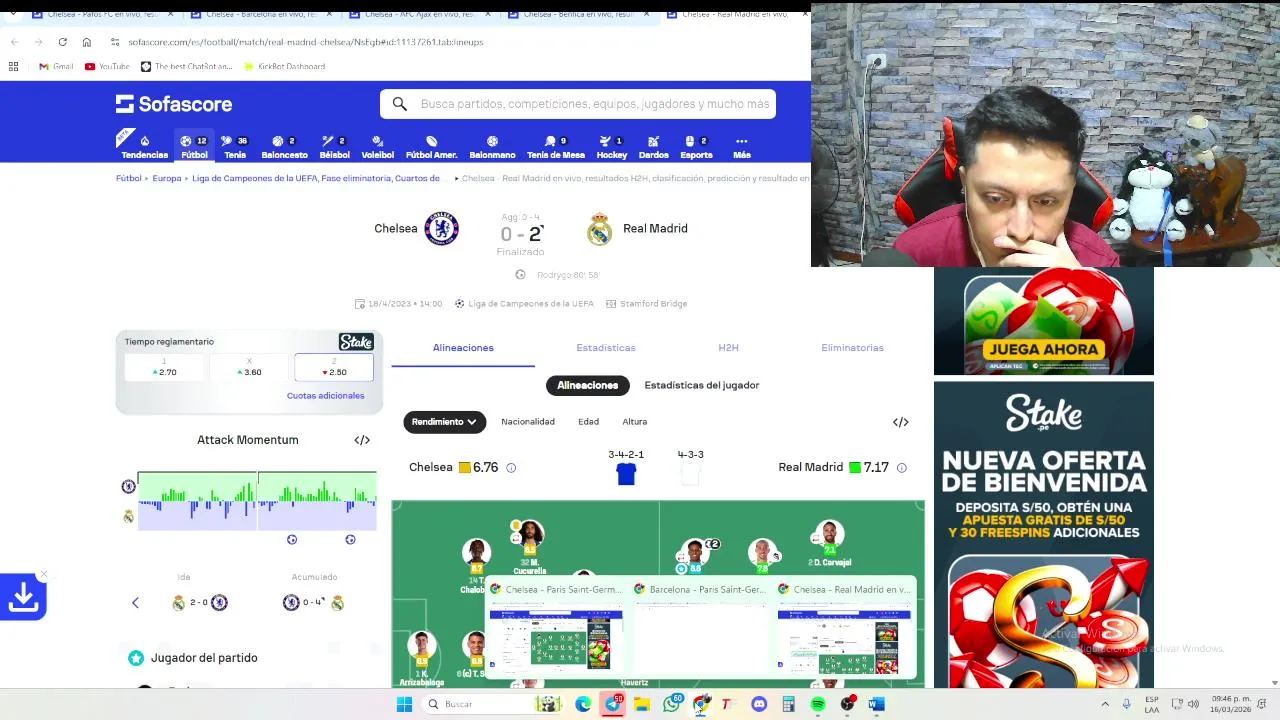Select the Voleibol sport icon
Screen dimensions: 1280x720
(377, 147)
